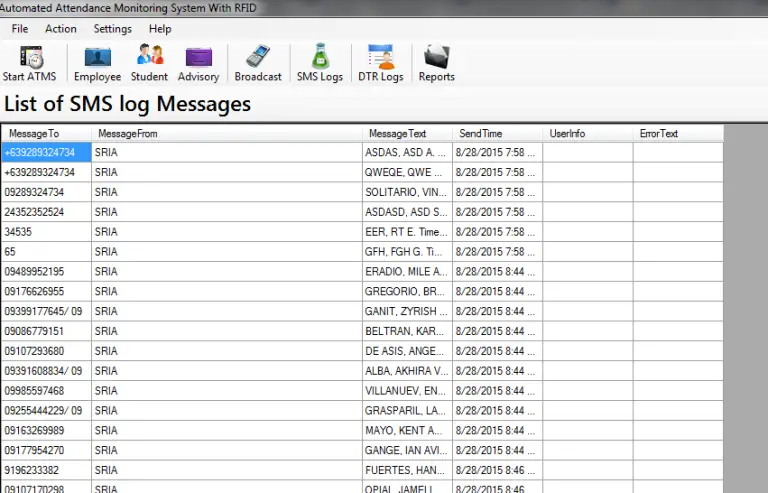Sort by SendTime column header
Screen dimensions: 768x493
pos(497,134)
